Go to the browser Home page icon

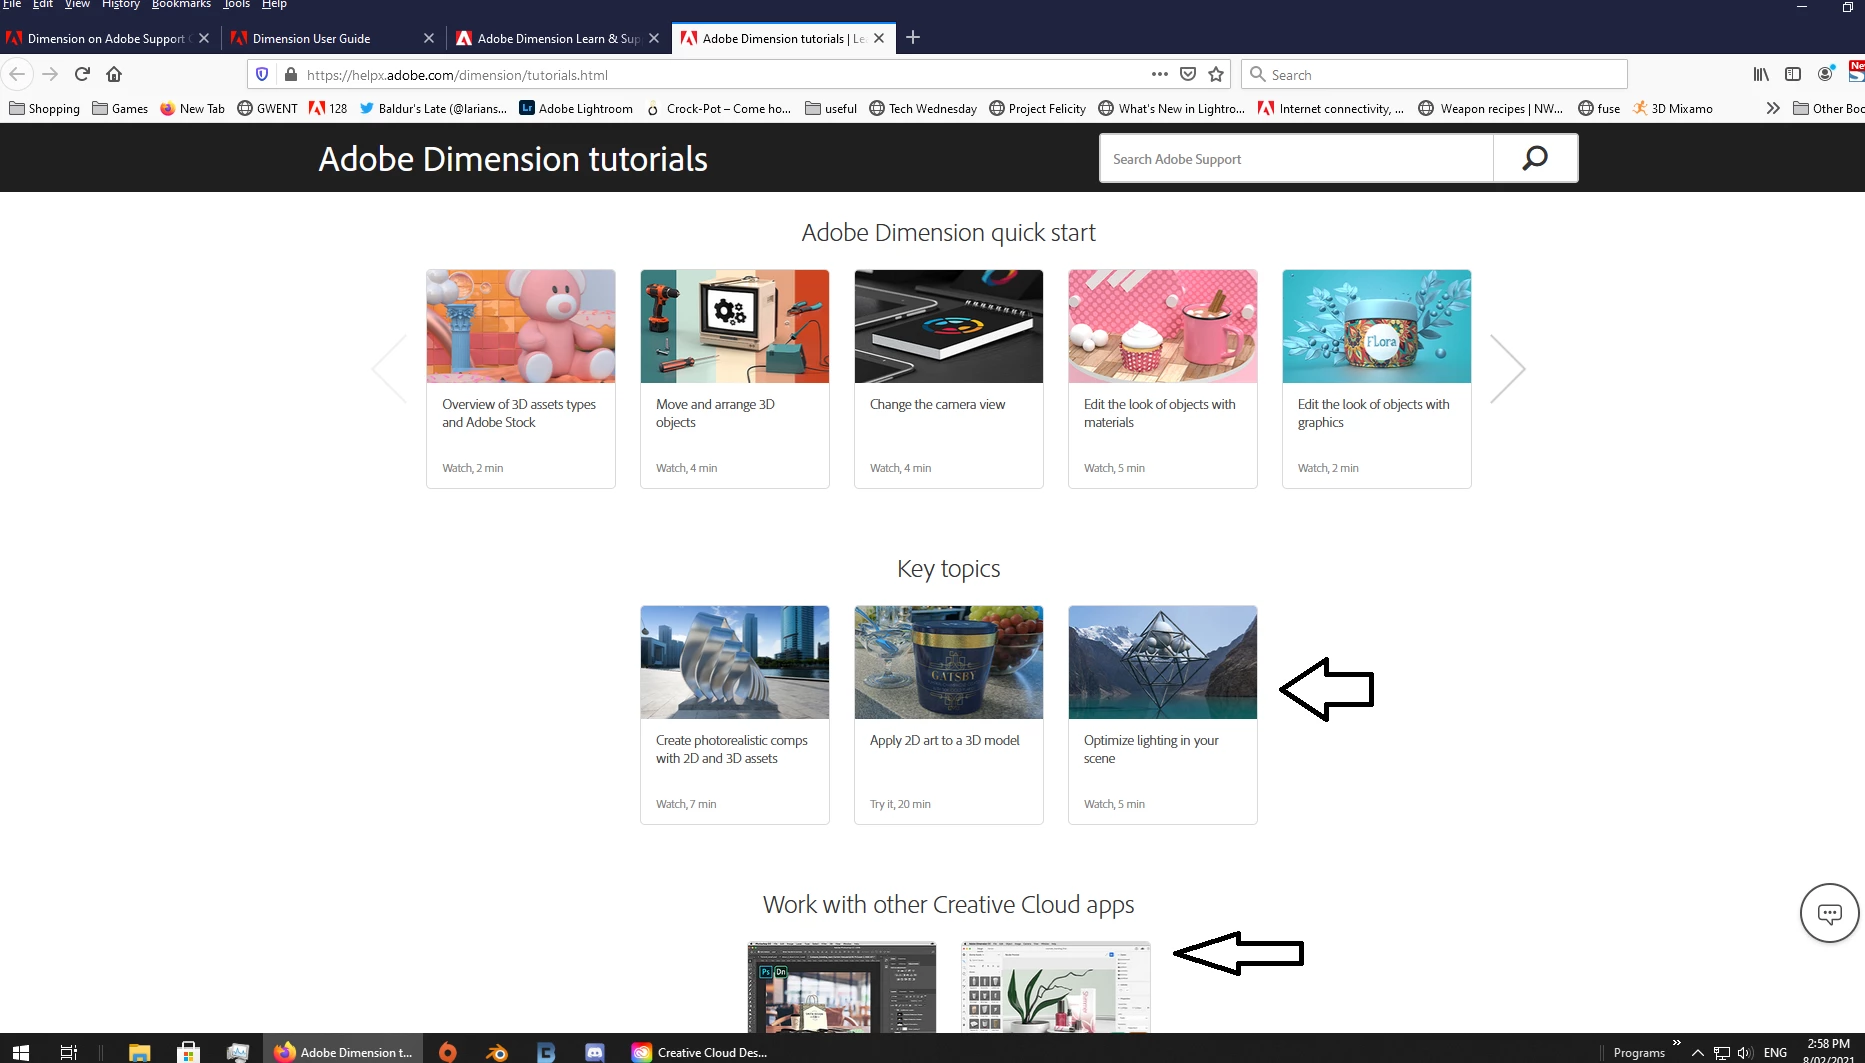[x=114, y=74]
